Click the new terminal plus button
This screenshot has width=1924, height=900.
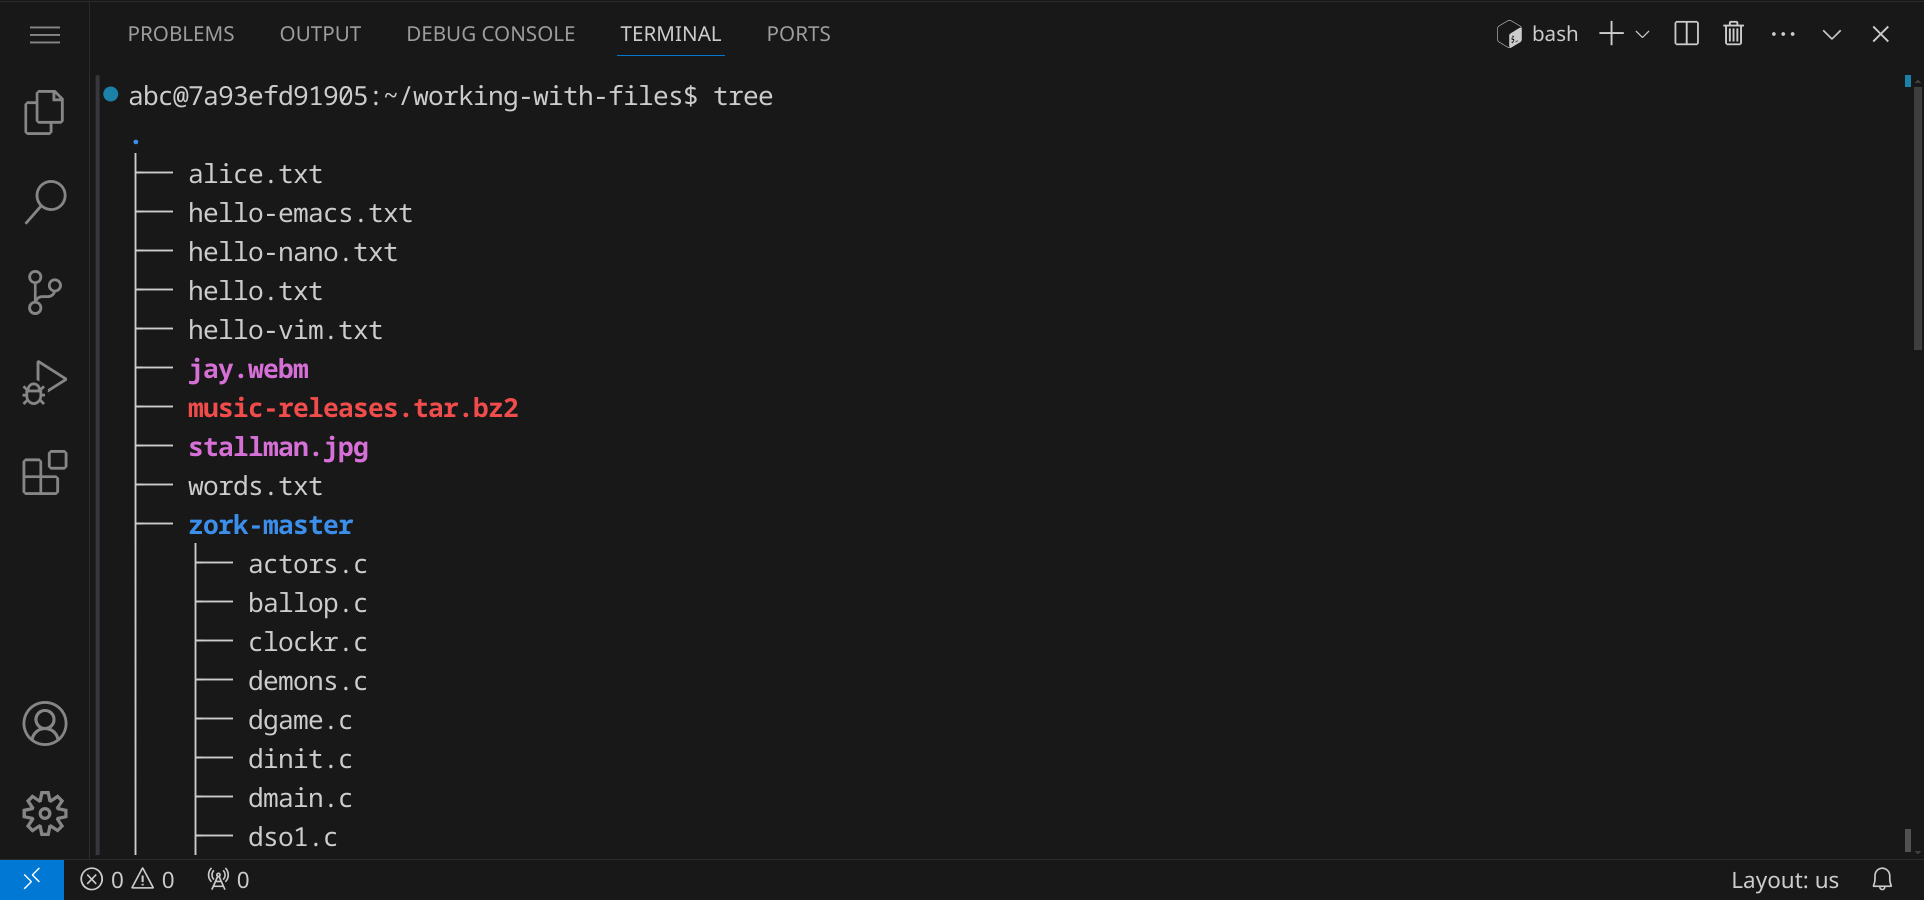pos(1611,34)
